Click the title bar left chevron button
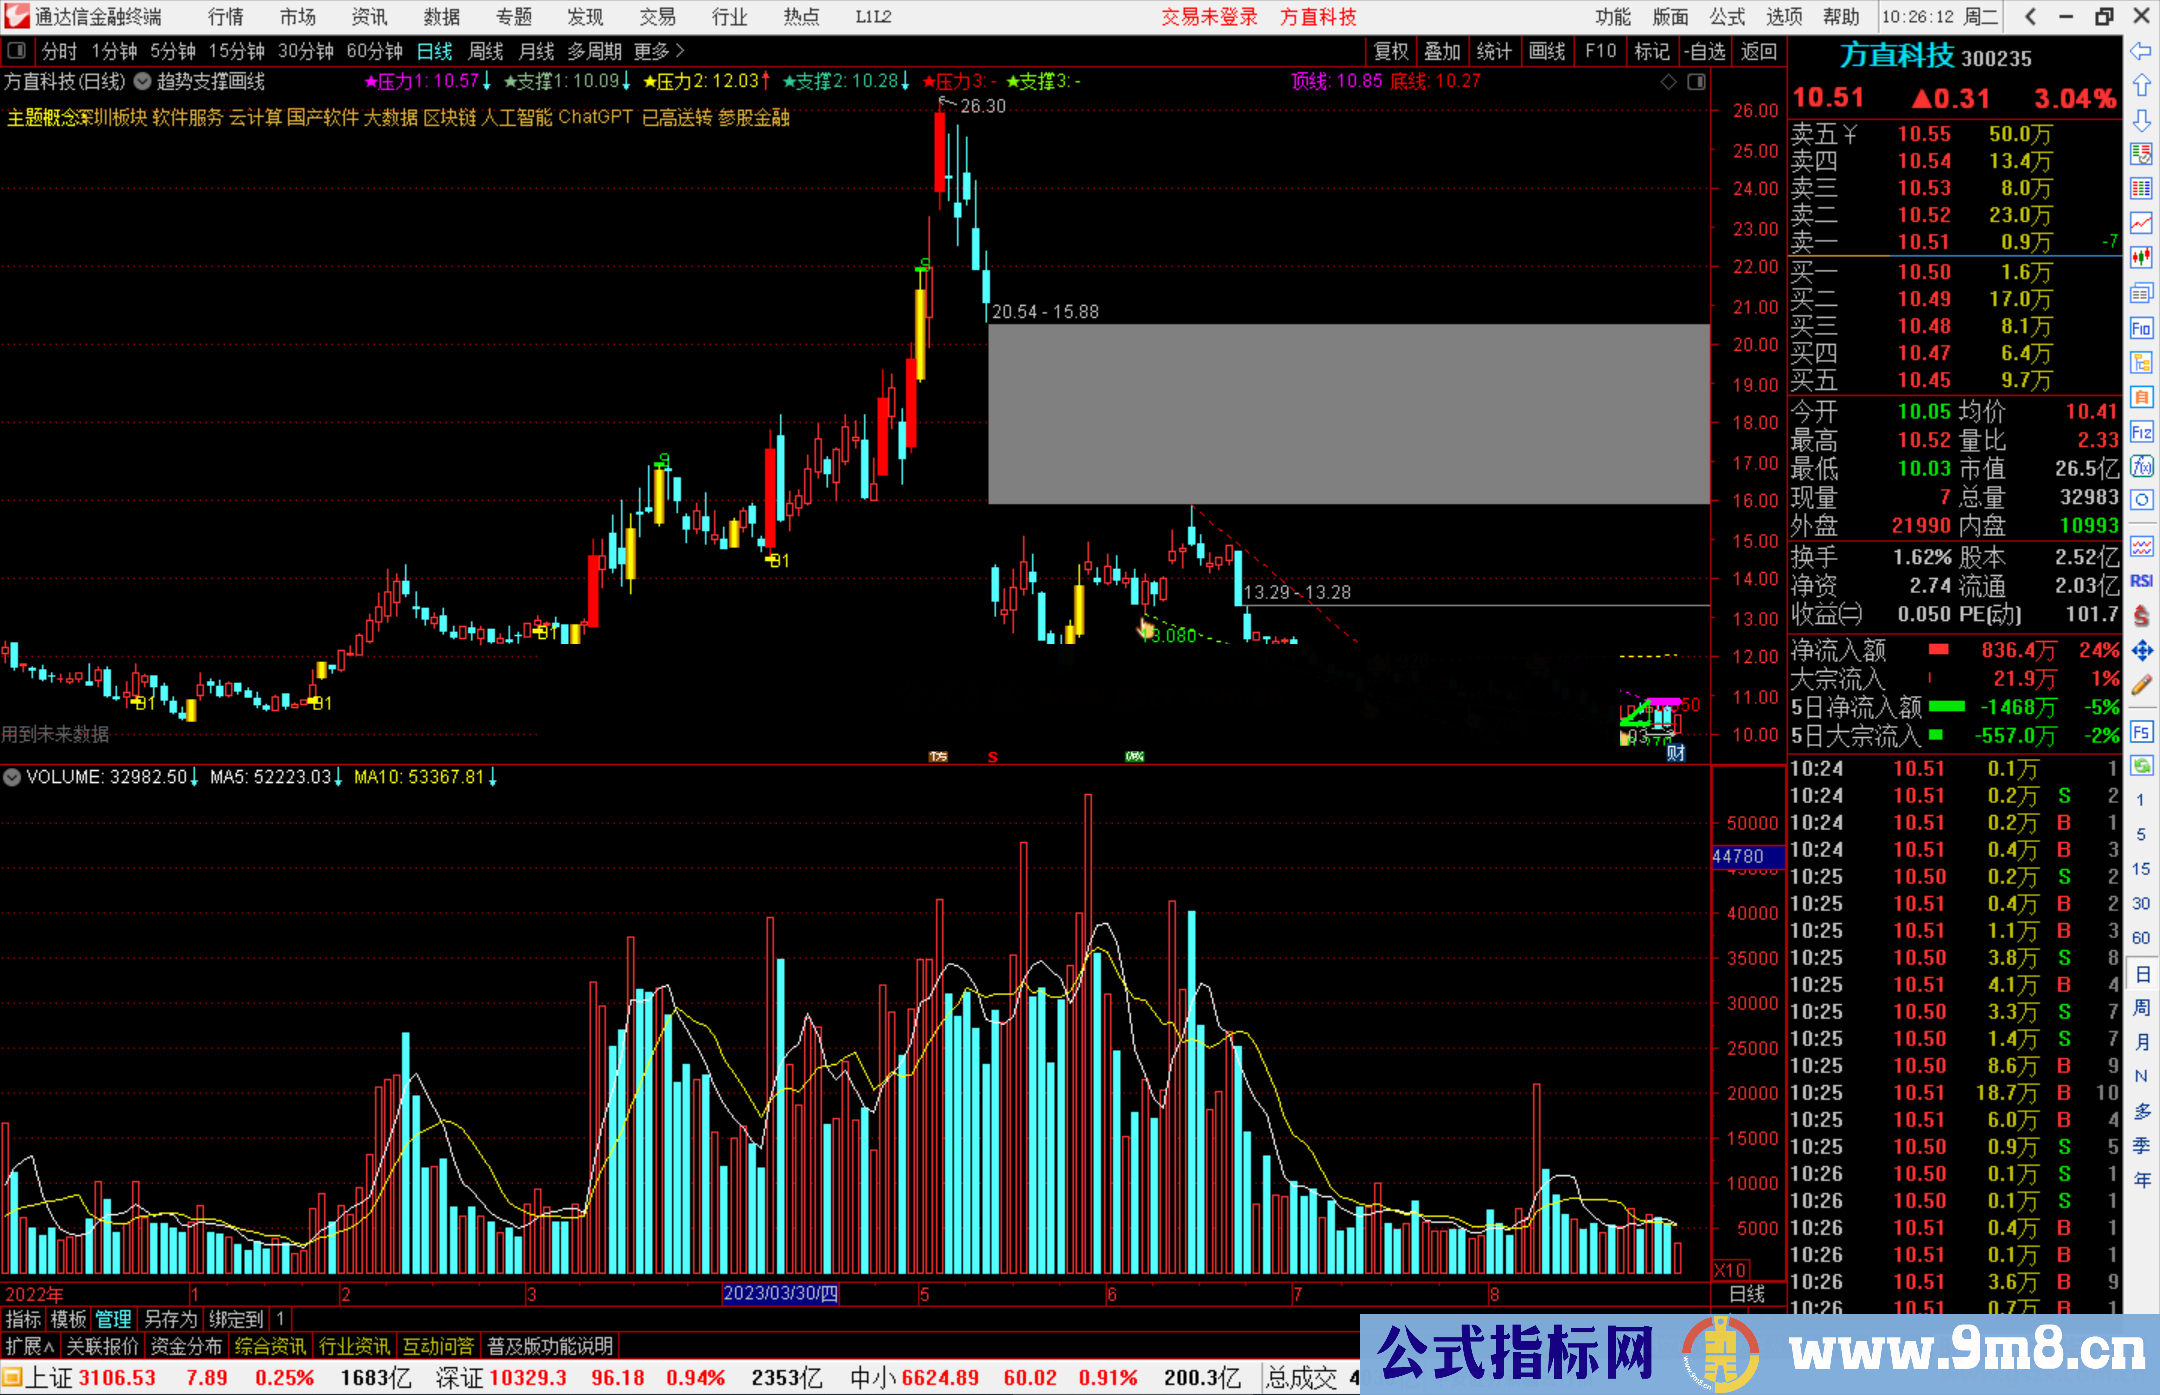The height and width of the screenshot is (1395, 2160). click(2030, 16)
